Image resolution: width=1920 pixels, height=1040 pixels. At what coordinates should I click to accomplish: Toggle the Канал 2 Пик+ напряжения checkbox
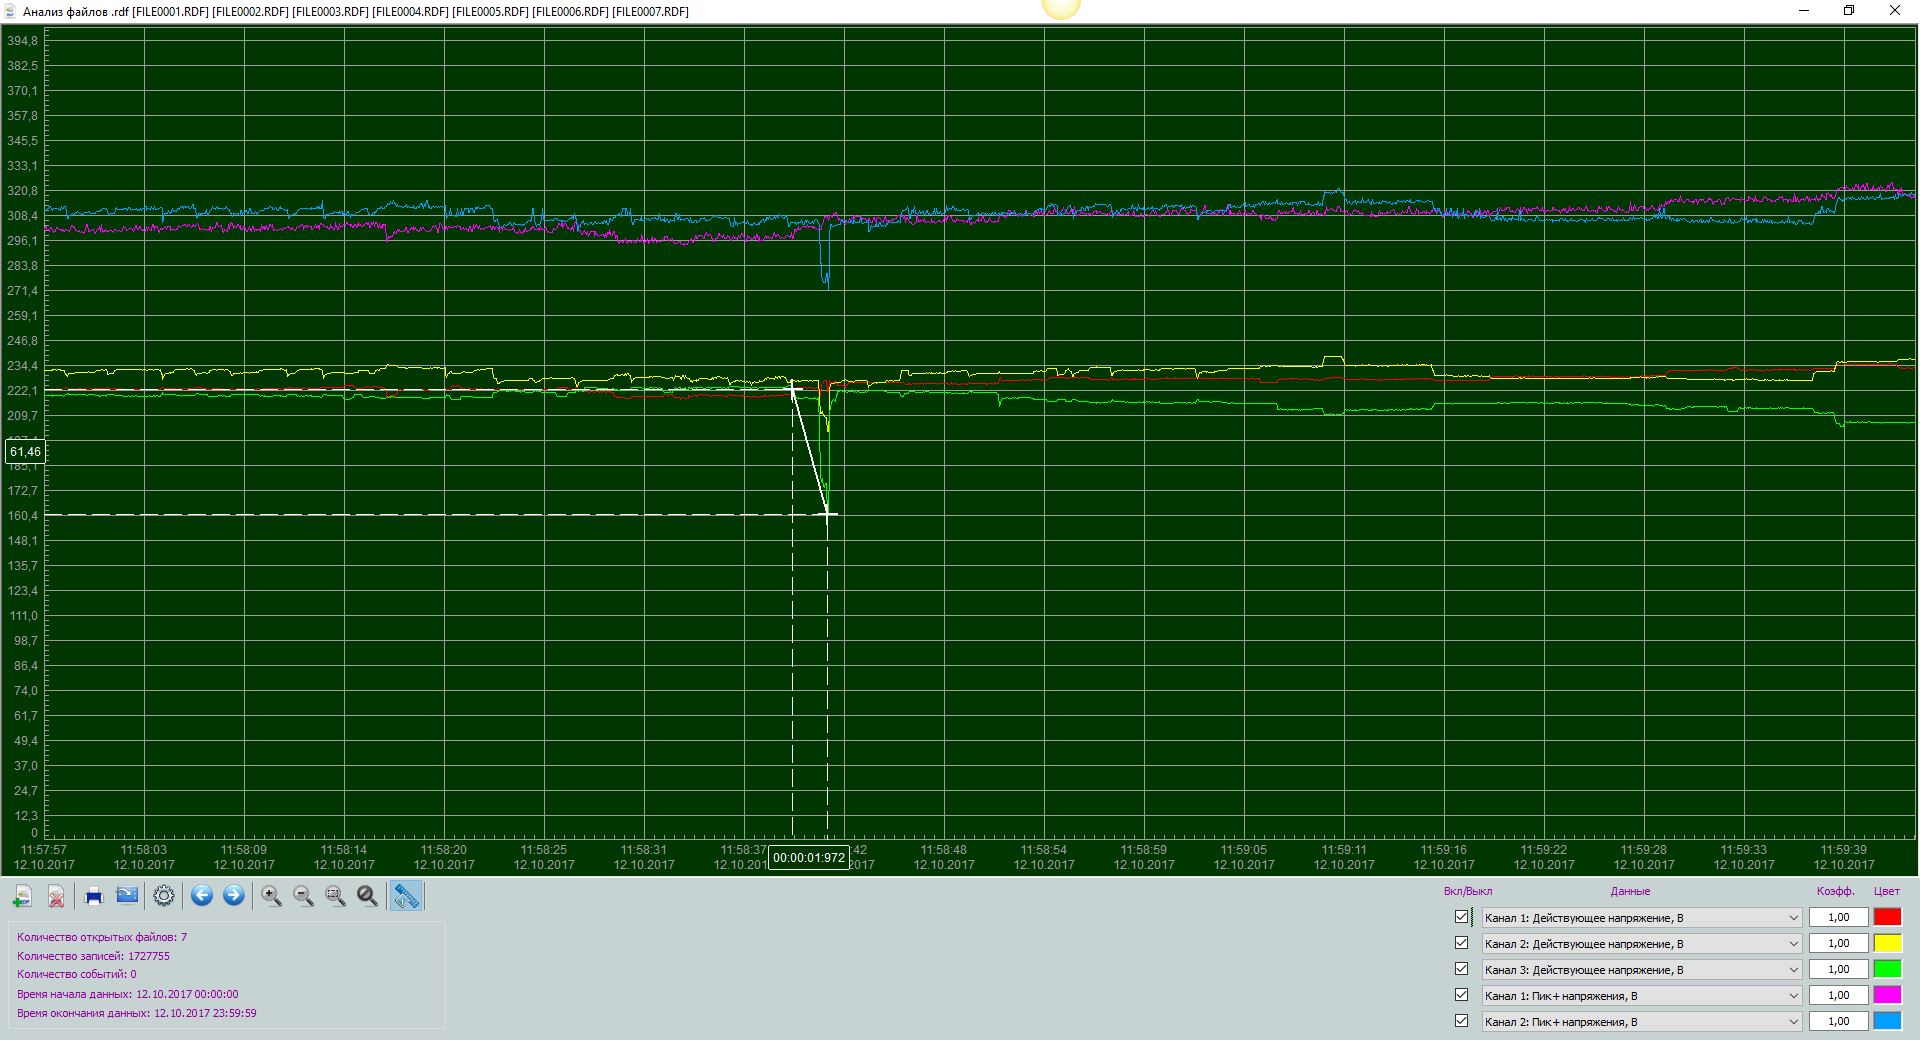coord(1462,1021)
